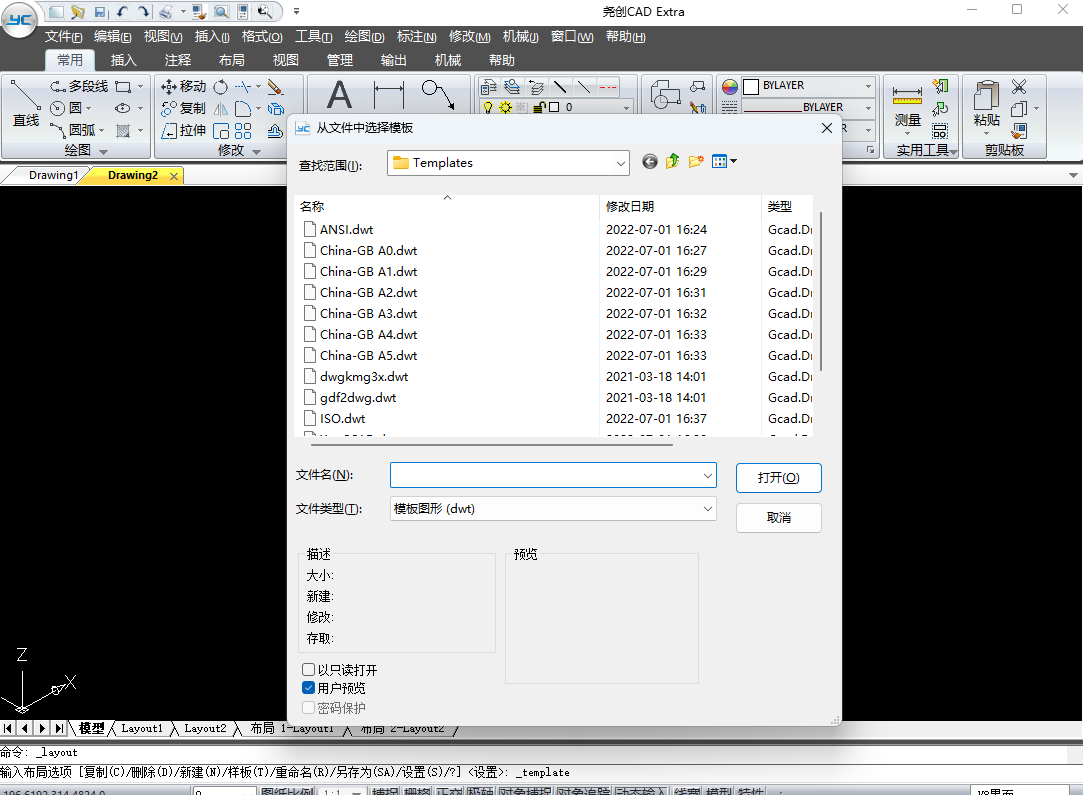Click the Save floppy disk icon
This screenshot has width=1083, height=795.
coord(100,12)
